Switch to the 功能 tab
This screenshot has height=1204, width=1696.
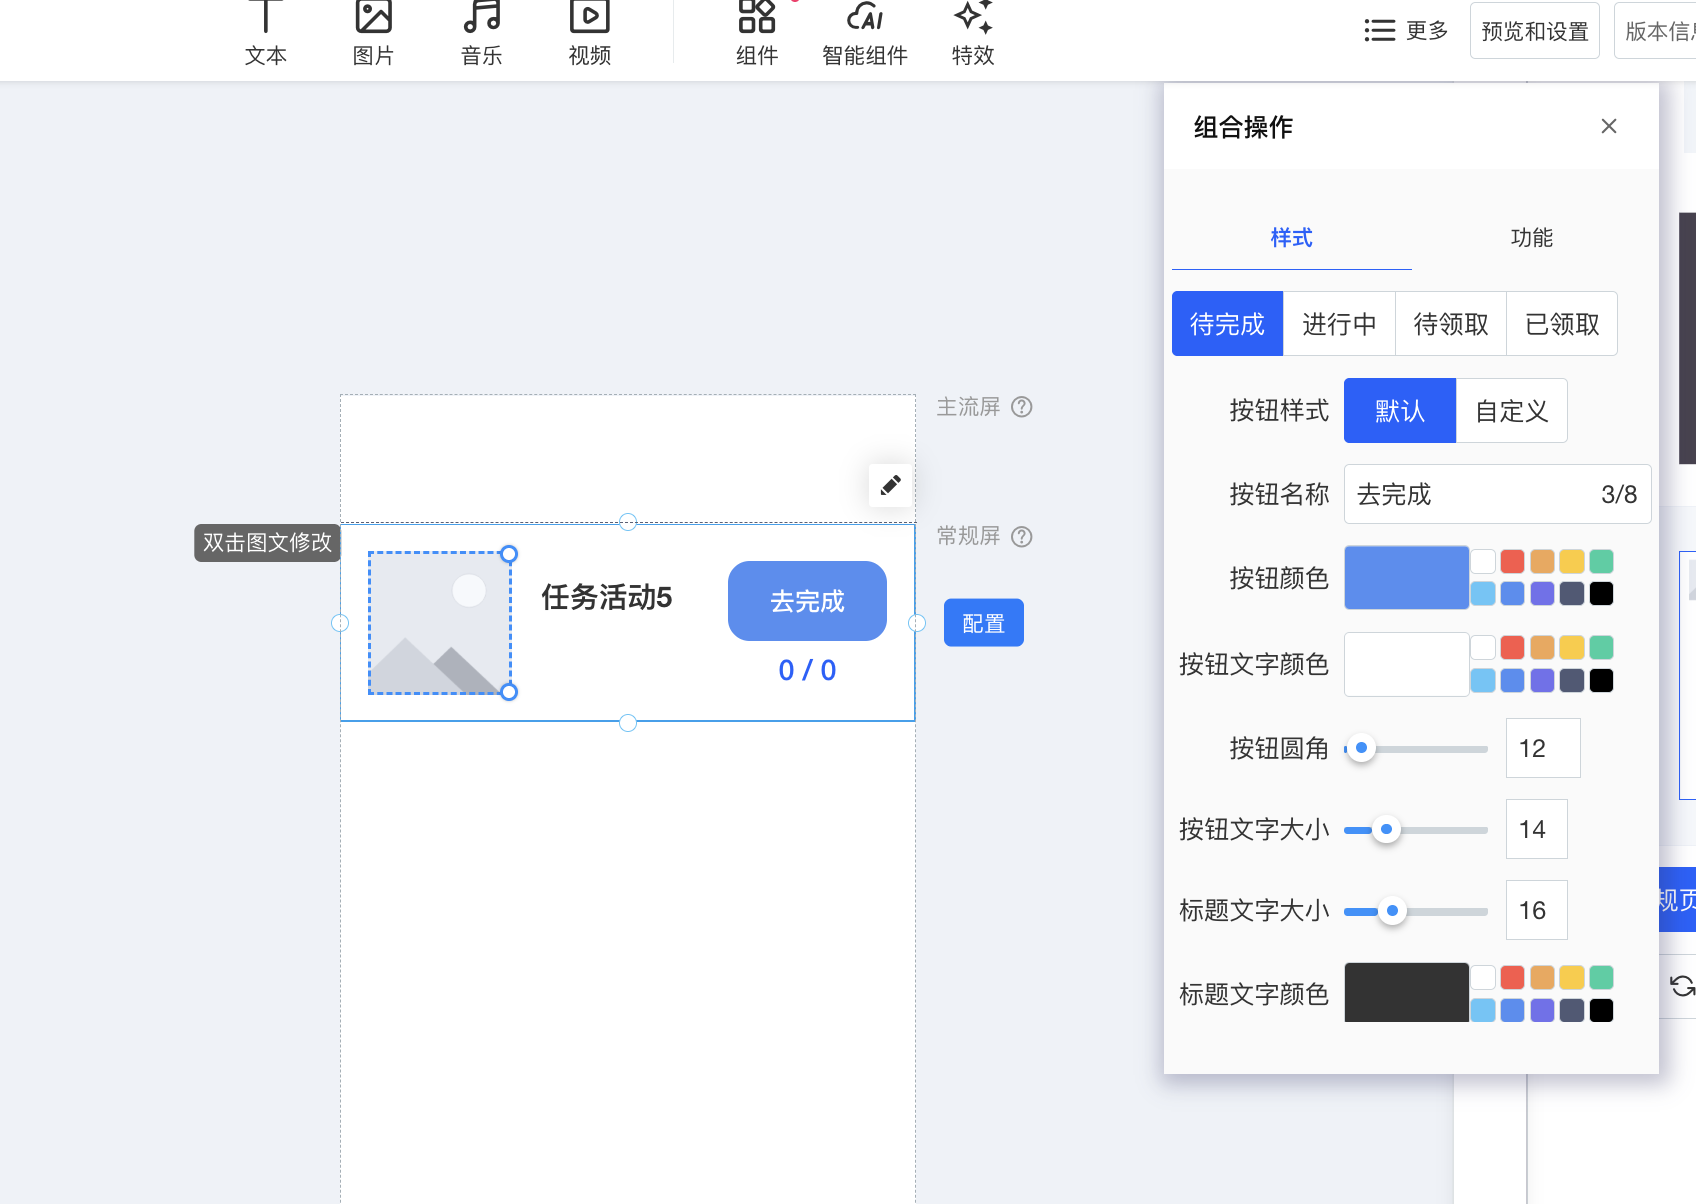[1531, 238]
